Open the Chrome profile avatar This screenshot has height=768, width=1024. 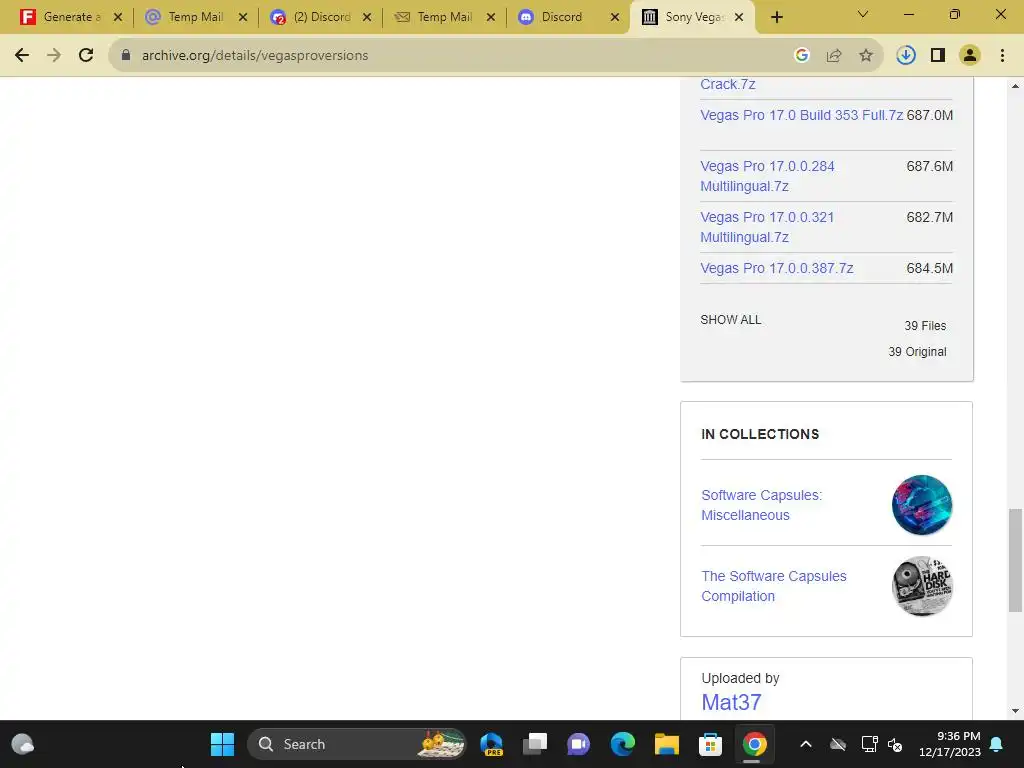[x=970, y=56]
